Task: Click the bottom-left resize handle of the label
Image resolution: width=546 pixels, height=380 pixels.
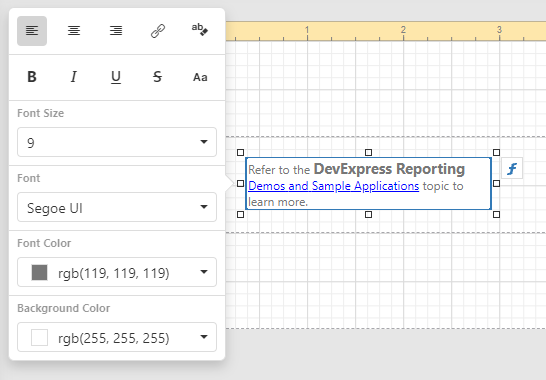Action: coord(240,215)
